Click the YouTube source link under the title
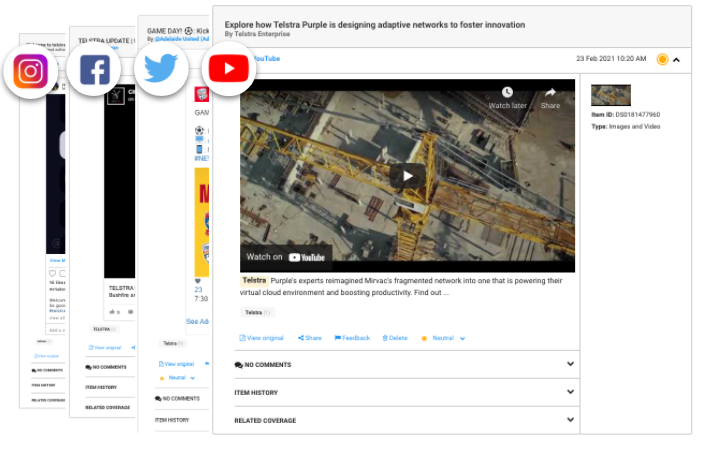704x450 pixels. pos(266,58)
